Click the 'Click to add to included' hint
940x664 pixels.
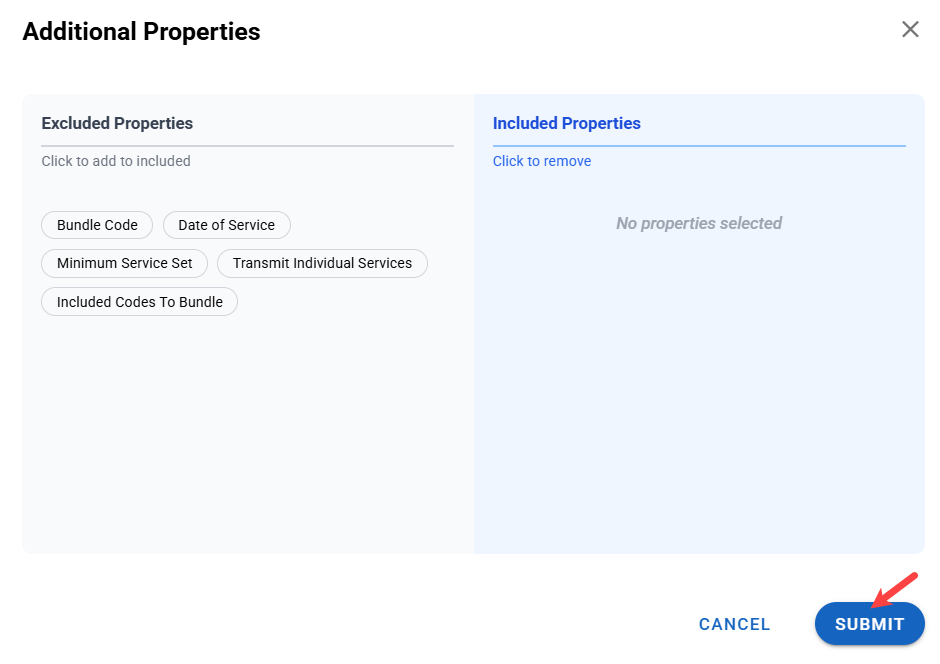tap(116, 161)
